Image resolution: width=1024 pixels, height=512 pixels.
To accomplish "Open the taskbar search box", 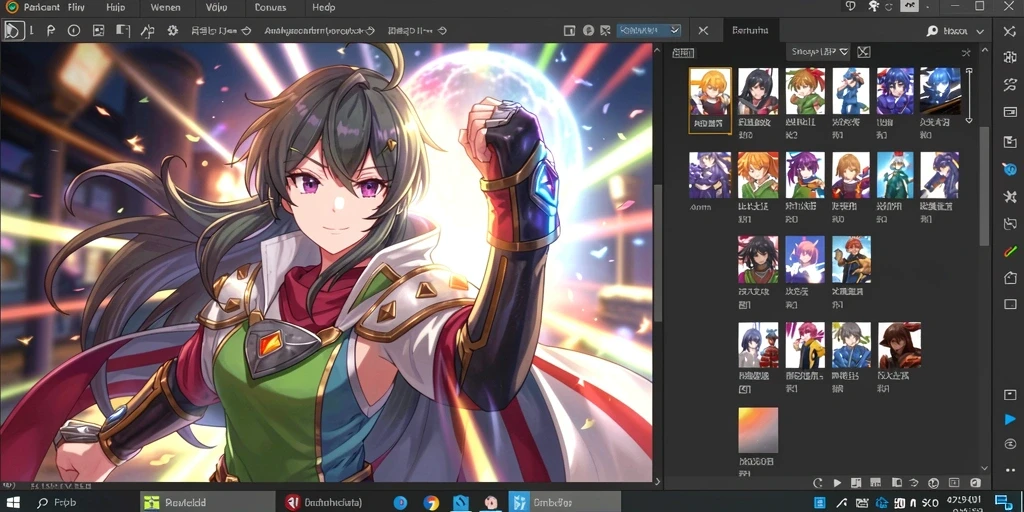I will click(57, 502).
